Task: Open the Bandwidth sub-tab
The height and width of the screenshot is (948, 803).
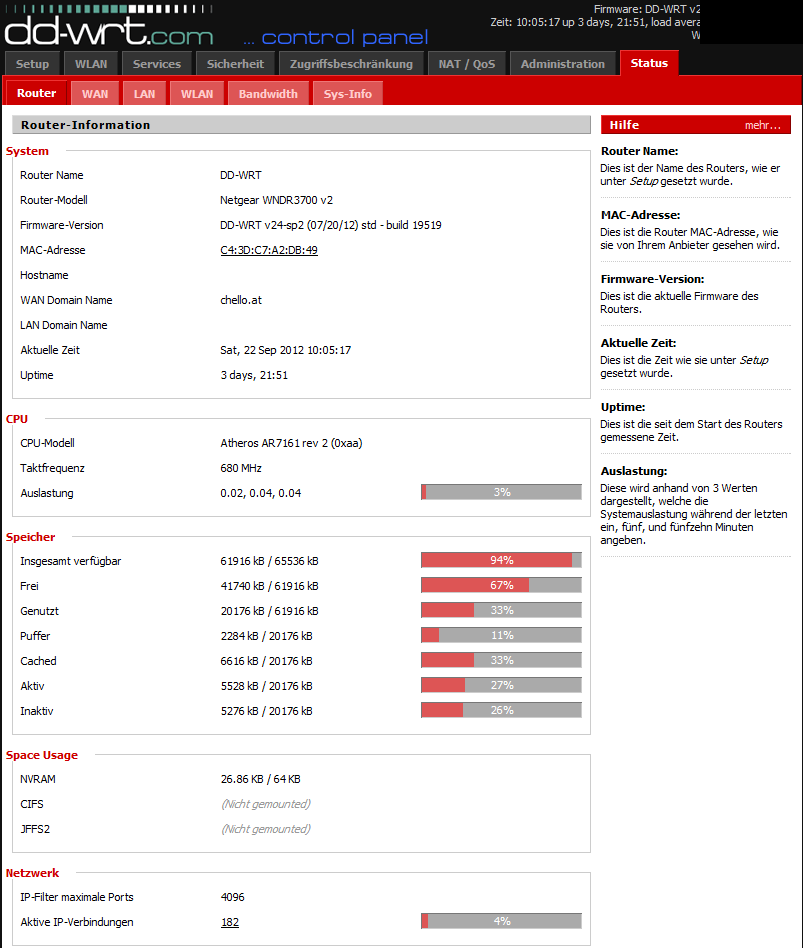Action: [x=268, y=94]
